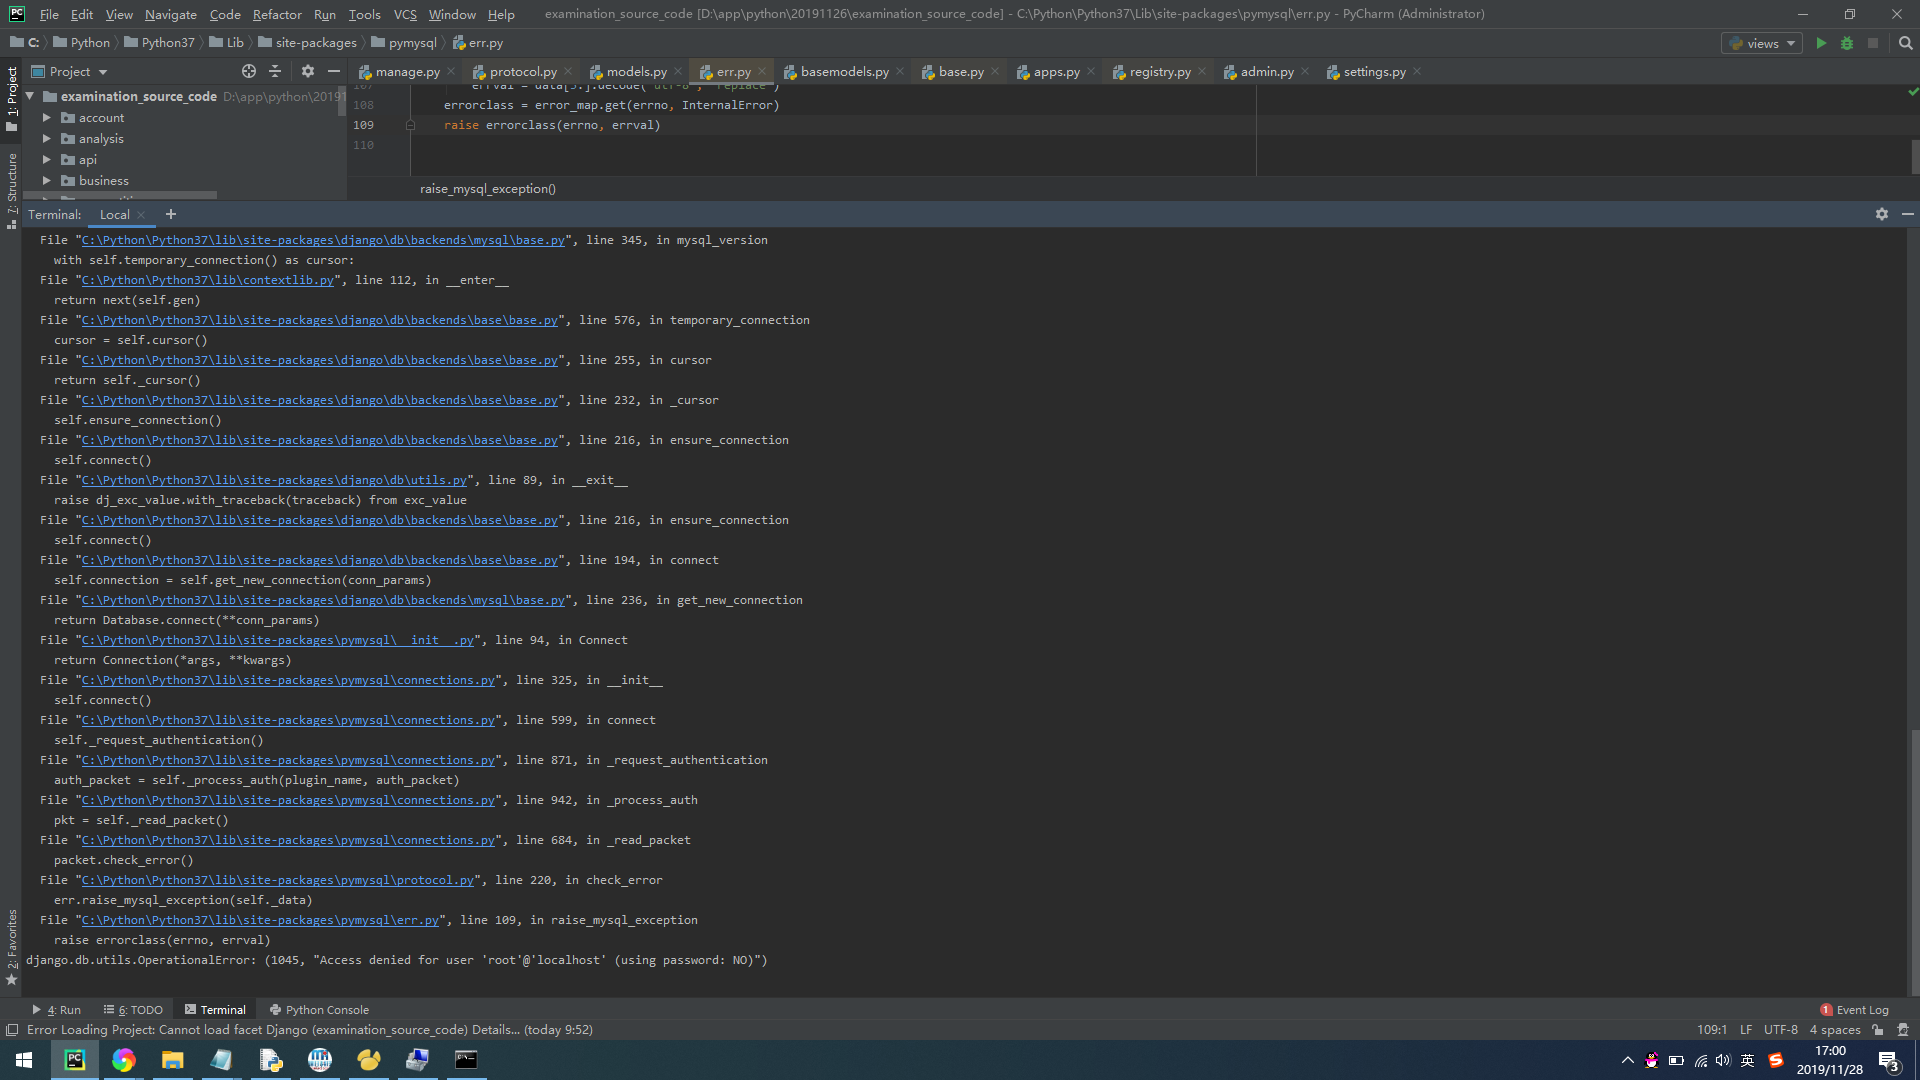Hide the Project panel with minus icon
This screenshot has height=1080, width=1920.
coord(334,71)
